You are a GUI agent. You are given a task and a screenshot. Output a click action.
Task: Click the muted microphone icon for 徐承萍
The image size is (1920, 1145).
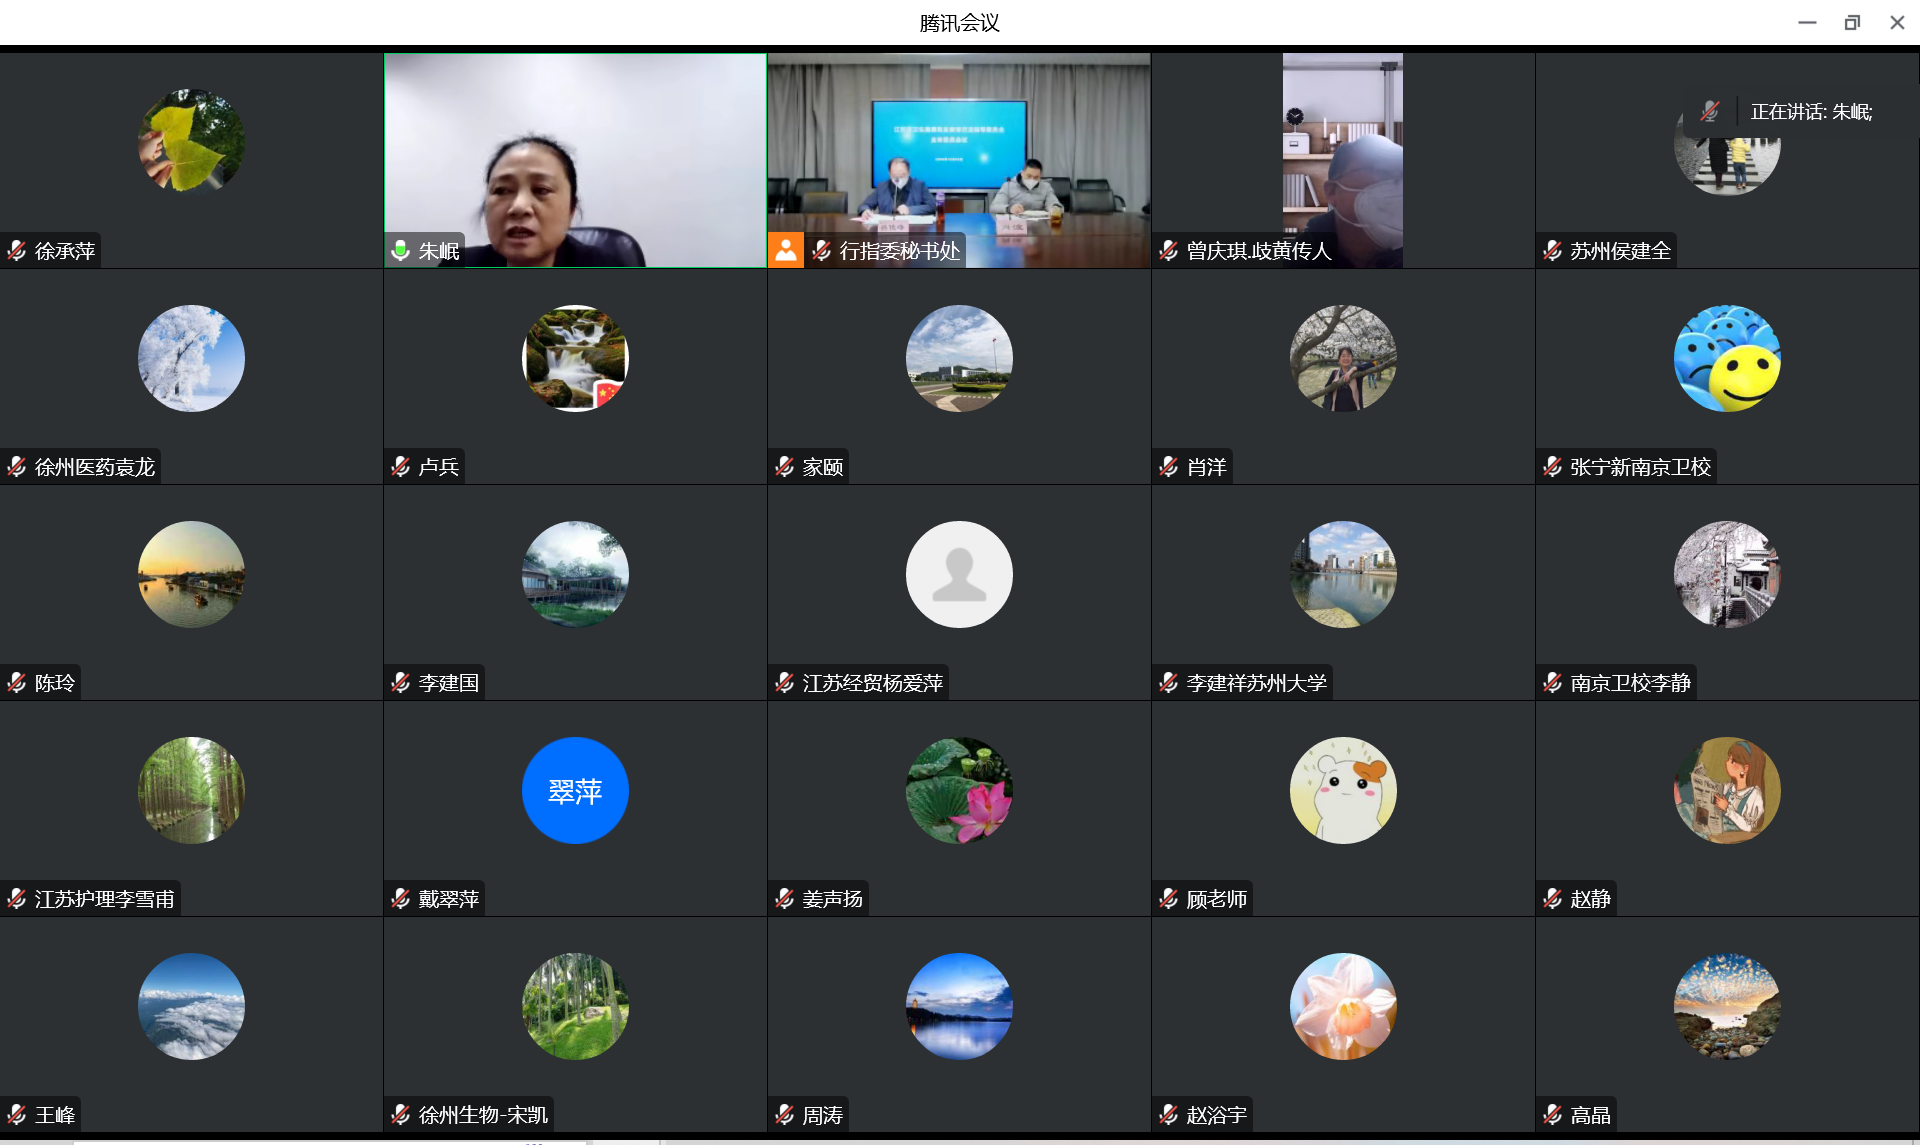pos(17,250)
